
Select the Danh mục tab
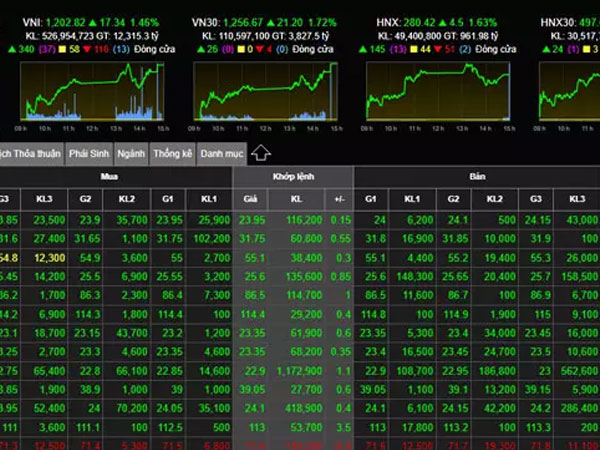click(x=221, y=154)
